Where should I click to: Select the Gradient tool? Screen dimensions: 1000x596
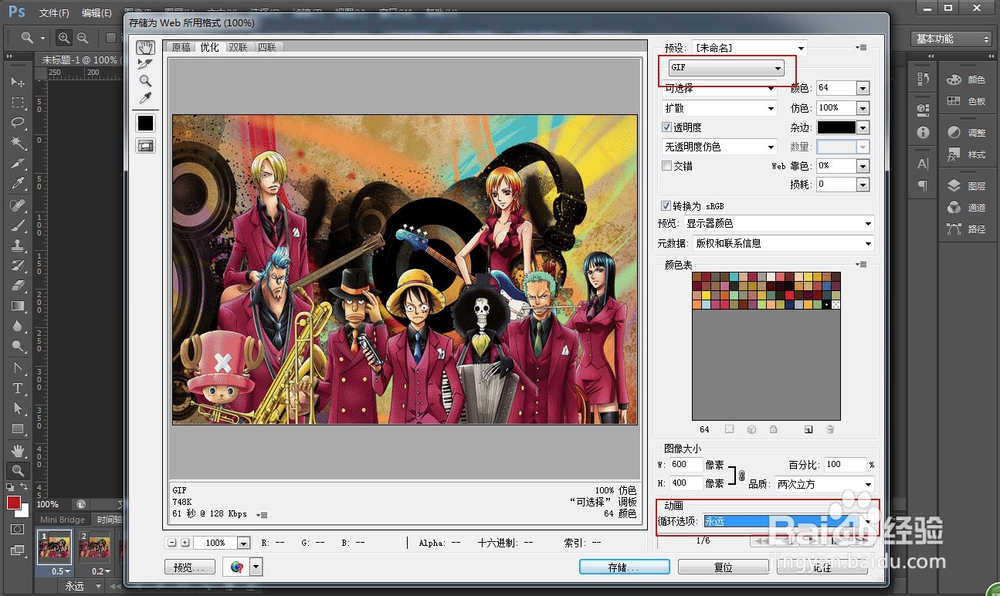(x=18, y=306)
